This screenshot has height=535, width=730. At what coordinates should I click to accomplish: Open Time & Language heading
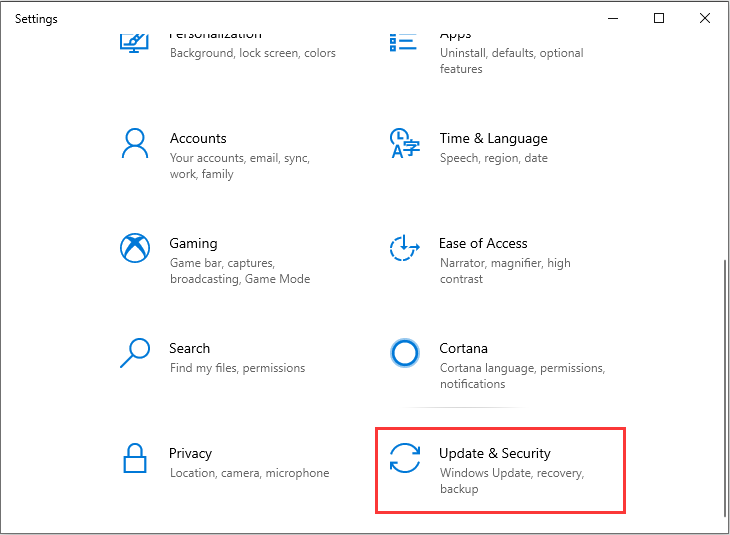(x=493, y=138)
